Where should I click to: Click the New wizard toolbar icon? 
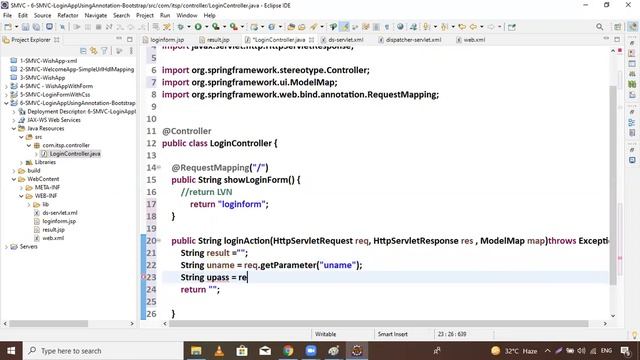click(8, 27)
